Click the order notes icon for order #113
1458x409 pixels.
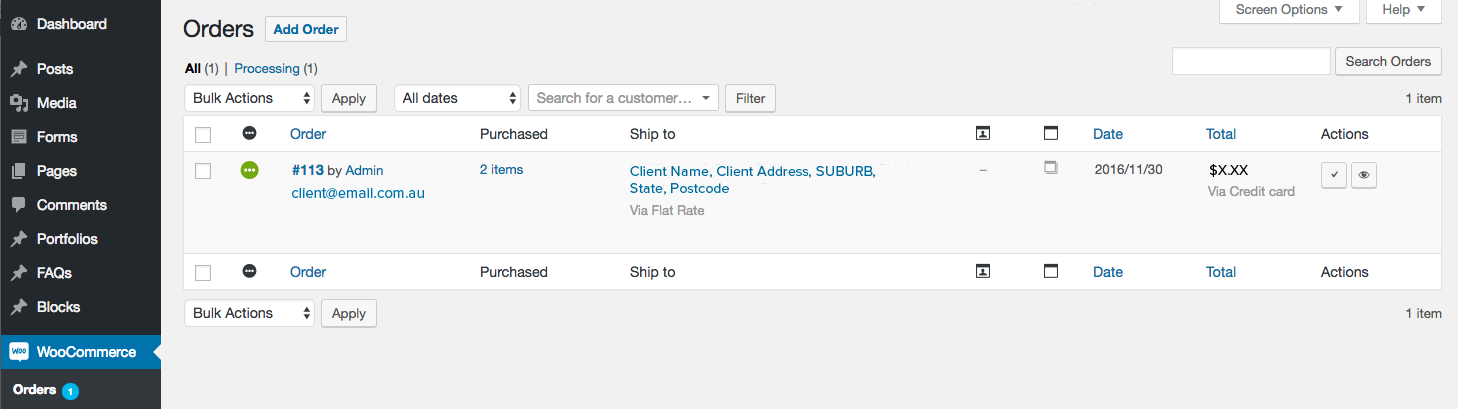coord(1050,168)
